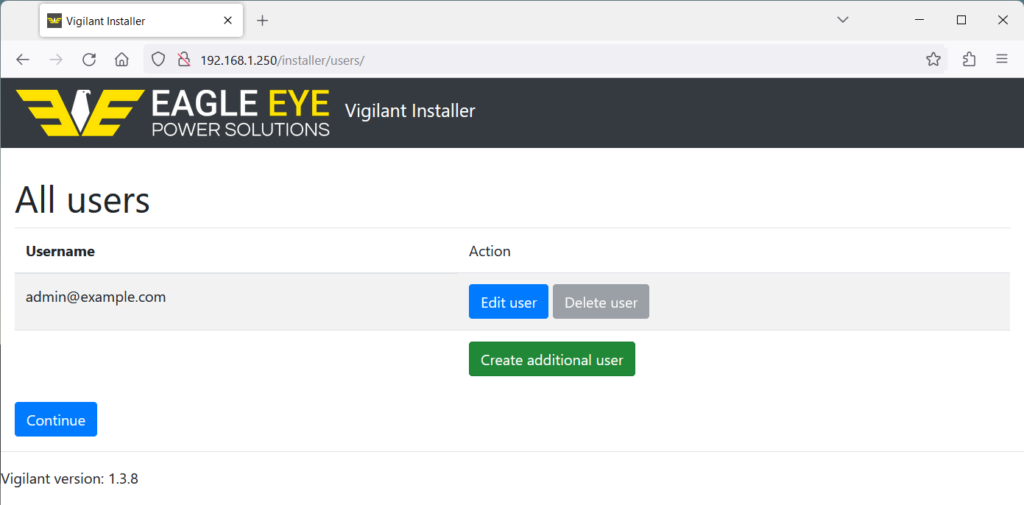The width and height of the screenshot is (1024, 505).
Task: Maximize the browser window
Action: (x=961, y=20)
